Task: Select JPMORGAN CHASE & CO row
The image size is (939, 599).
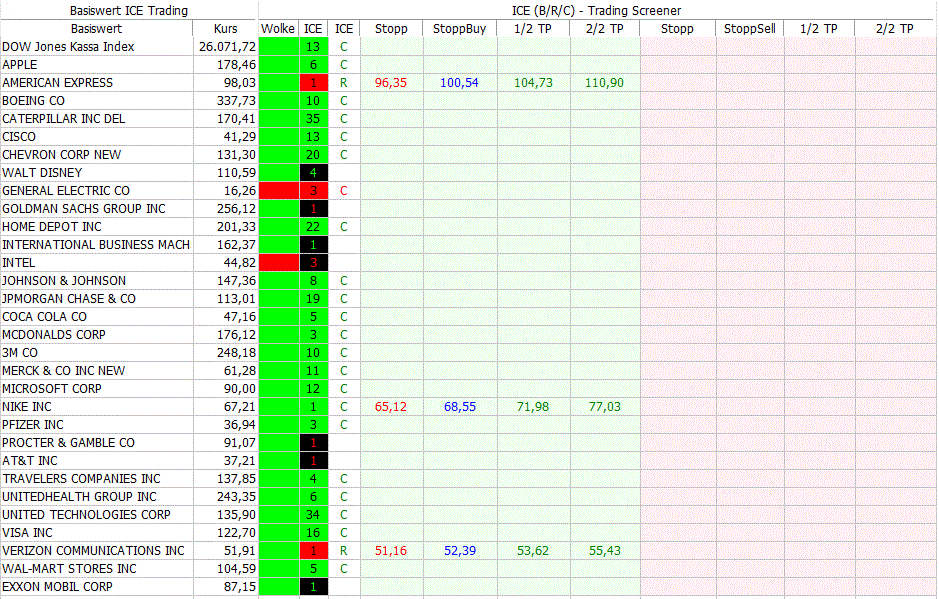Action: [69, 298]
